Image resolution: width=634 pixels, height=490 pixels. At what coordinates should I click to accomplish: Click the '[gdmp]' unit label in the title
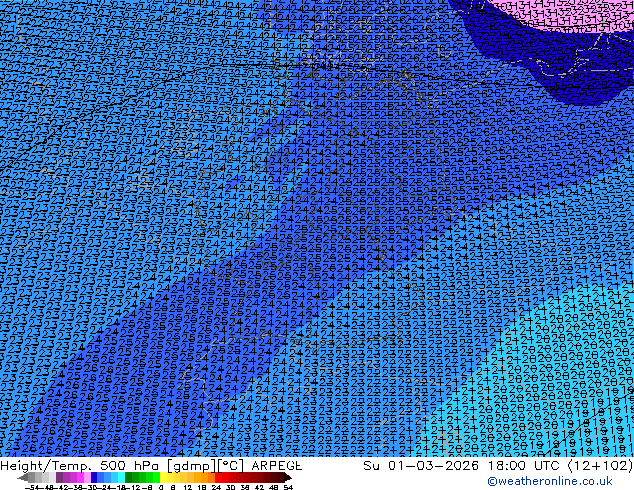pos(190,466)
